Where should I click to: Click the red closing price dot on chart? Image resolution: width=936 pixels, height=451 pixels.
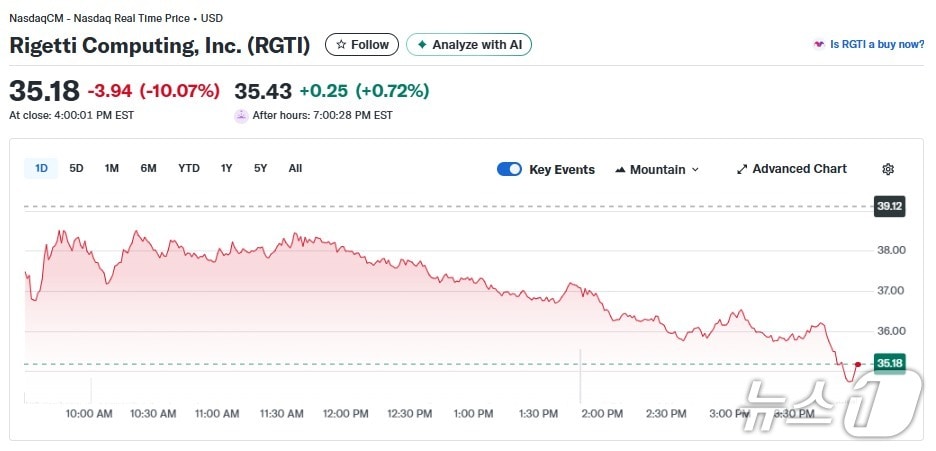(858, 363)
